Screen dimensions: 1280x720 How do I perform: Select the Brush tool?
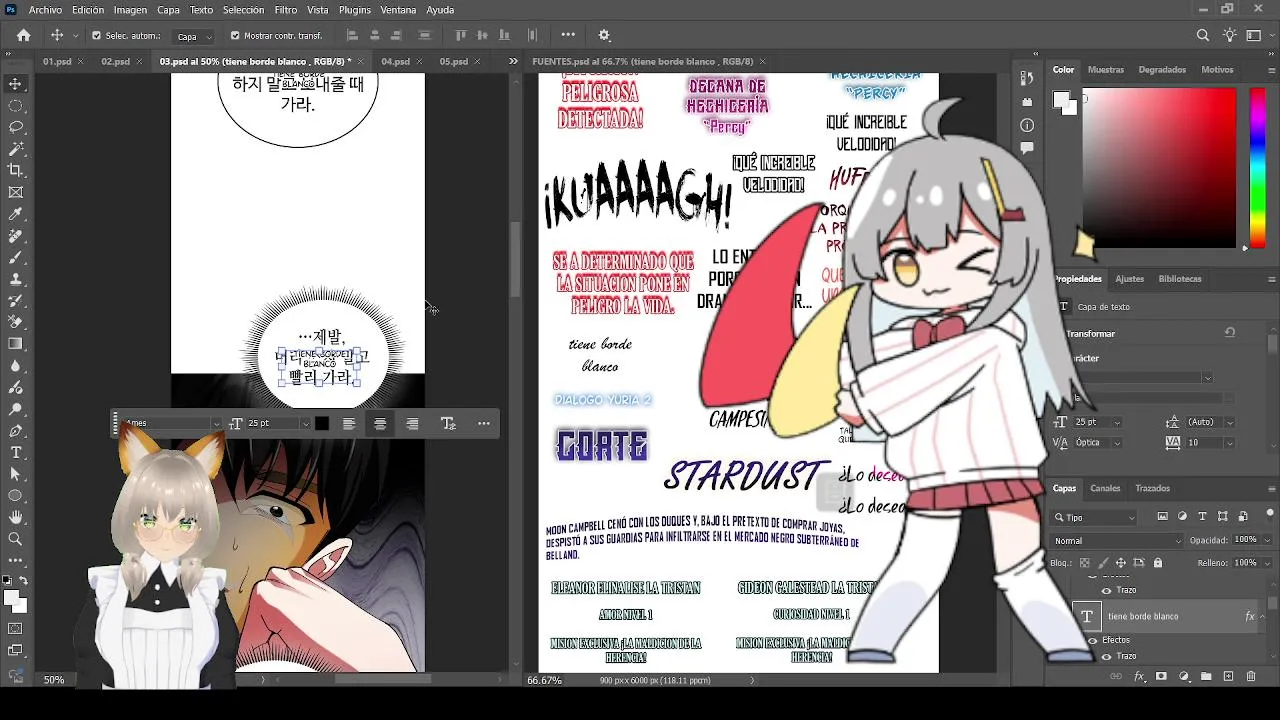coord(15,257)
